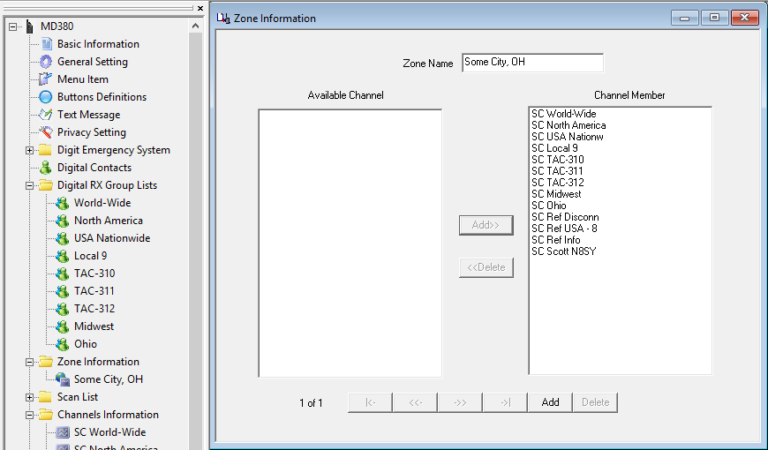Open Basic Information in the tree
Viewport: 768px width, 450px height.
click(98, 44)
